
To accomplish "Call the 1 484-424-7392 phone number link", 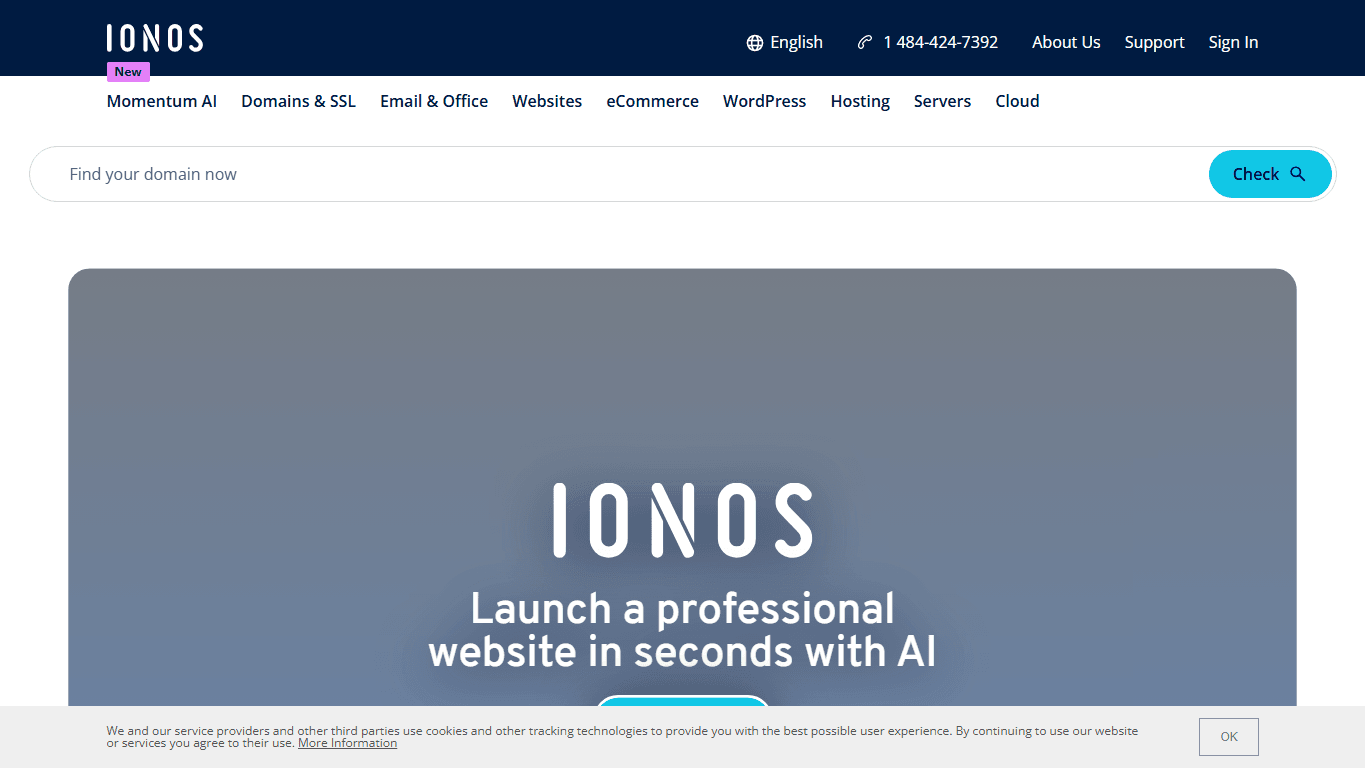I will [x=928, y=42].
